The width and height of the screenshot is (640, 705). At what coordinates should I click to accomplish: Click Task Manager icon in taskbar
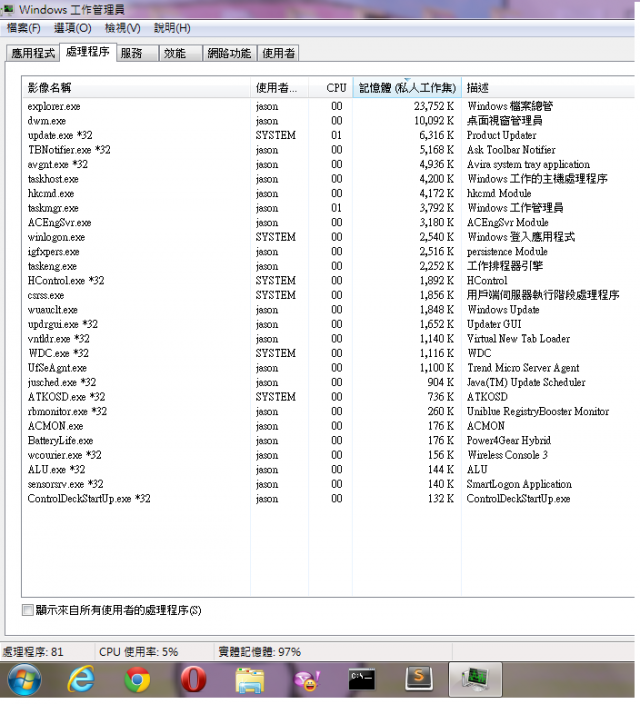click(475, 679)
